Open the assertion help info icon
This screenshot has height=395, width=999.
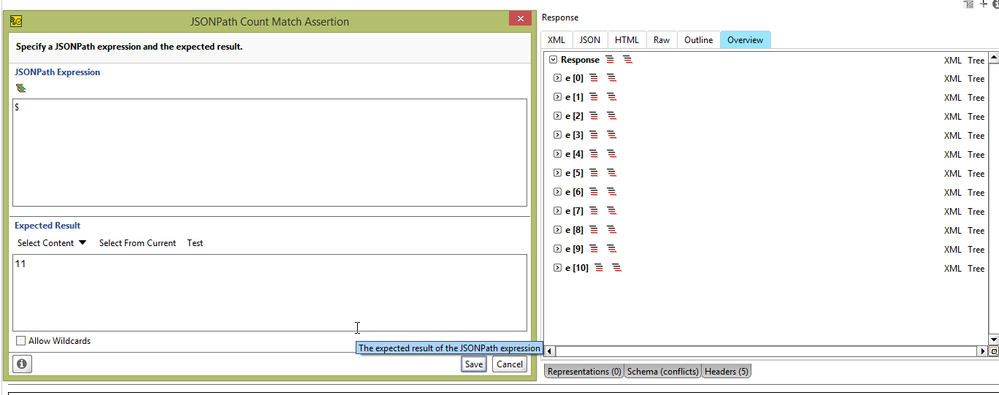coord(22,364)
